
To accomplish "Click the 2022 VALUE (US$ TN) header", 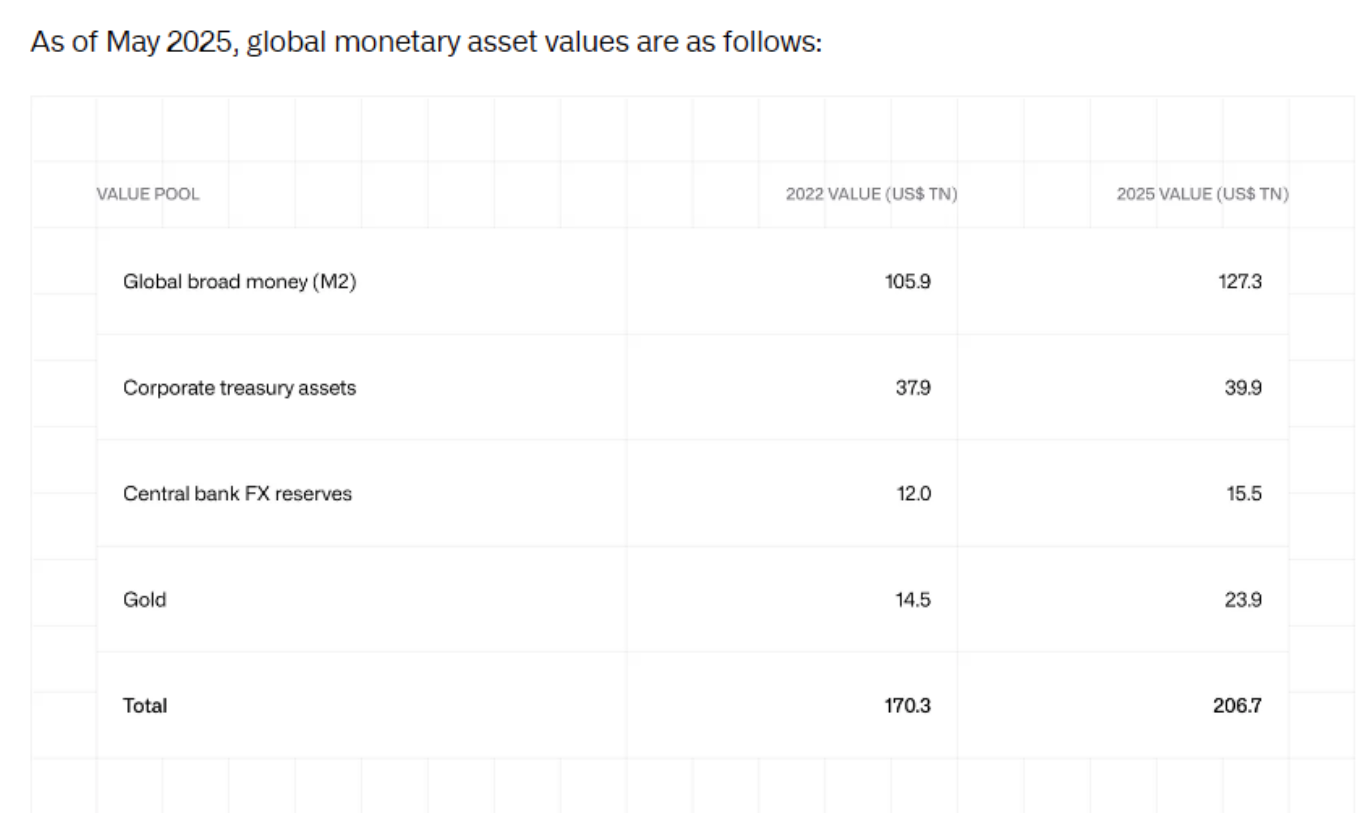I will pos(871,194).
